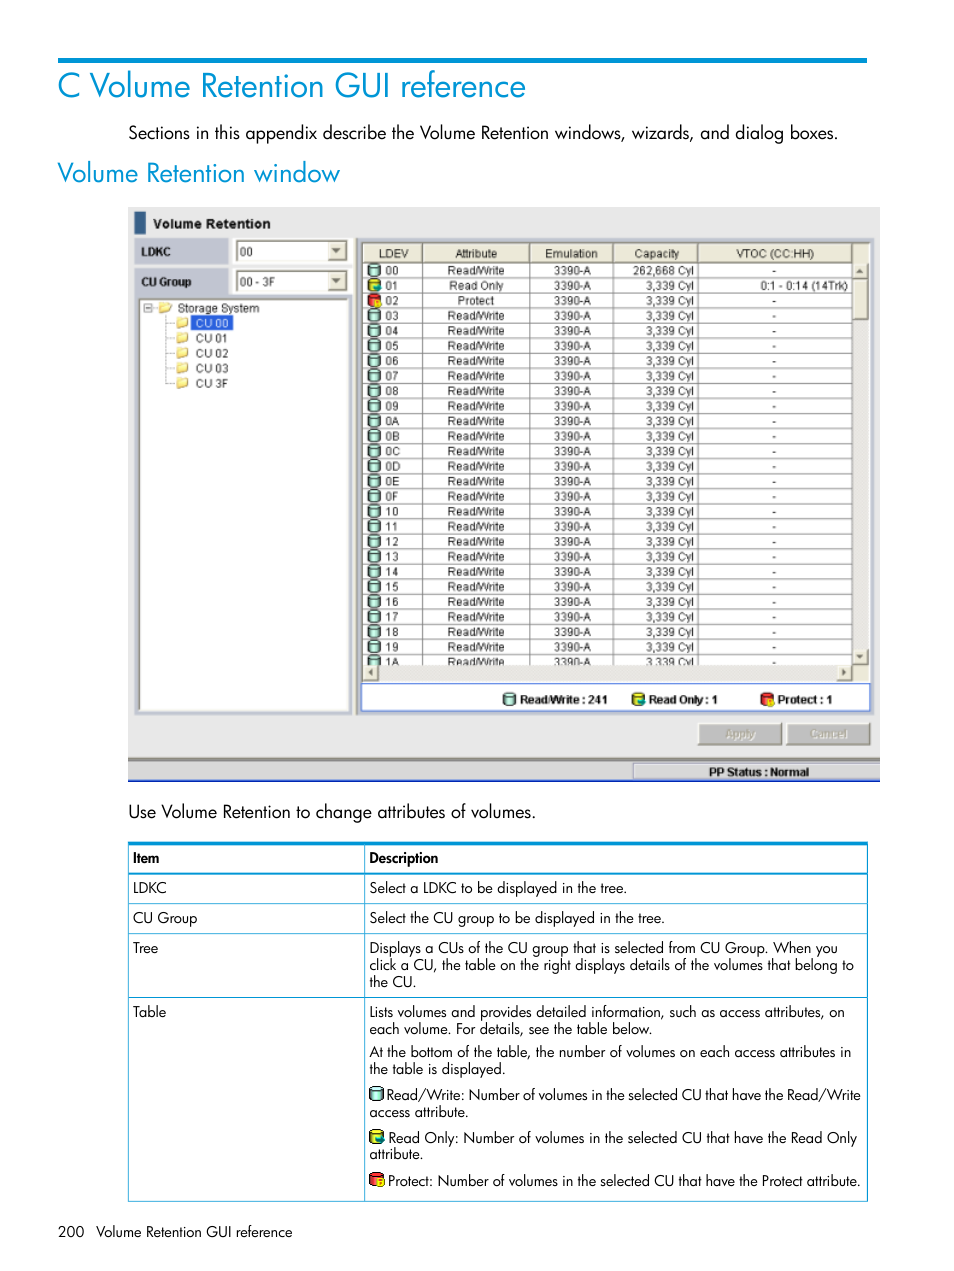The image size is (954, 1271).
Task: Click the volume icon for LDEV 0E
Action: tap(374, 481)
